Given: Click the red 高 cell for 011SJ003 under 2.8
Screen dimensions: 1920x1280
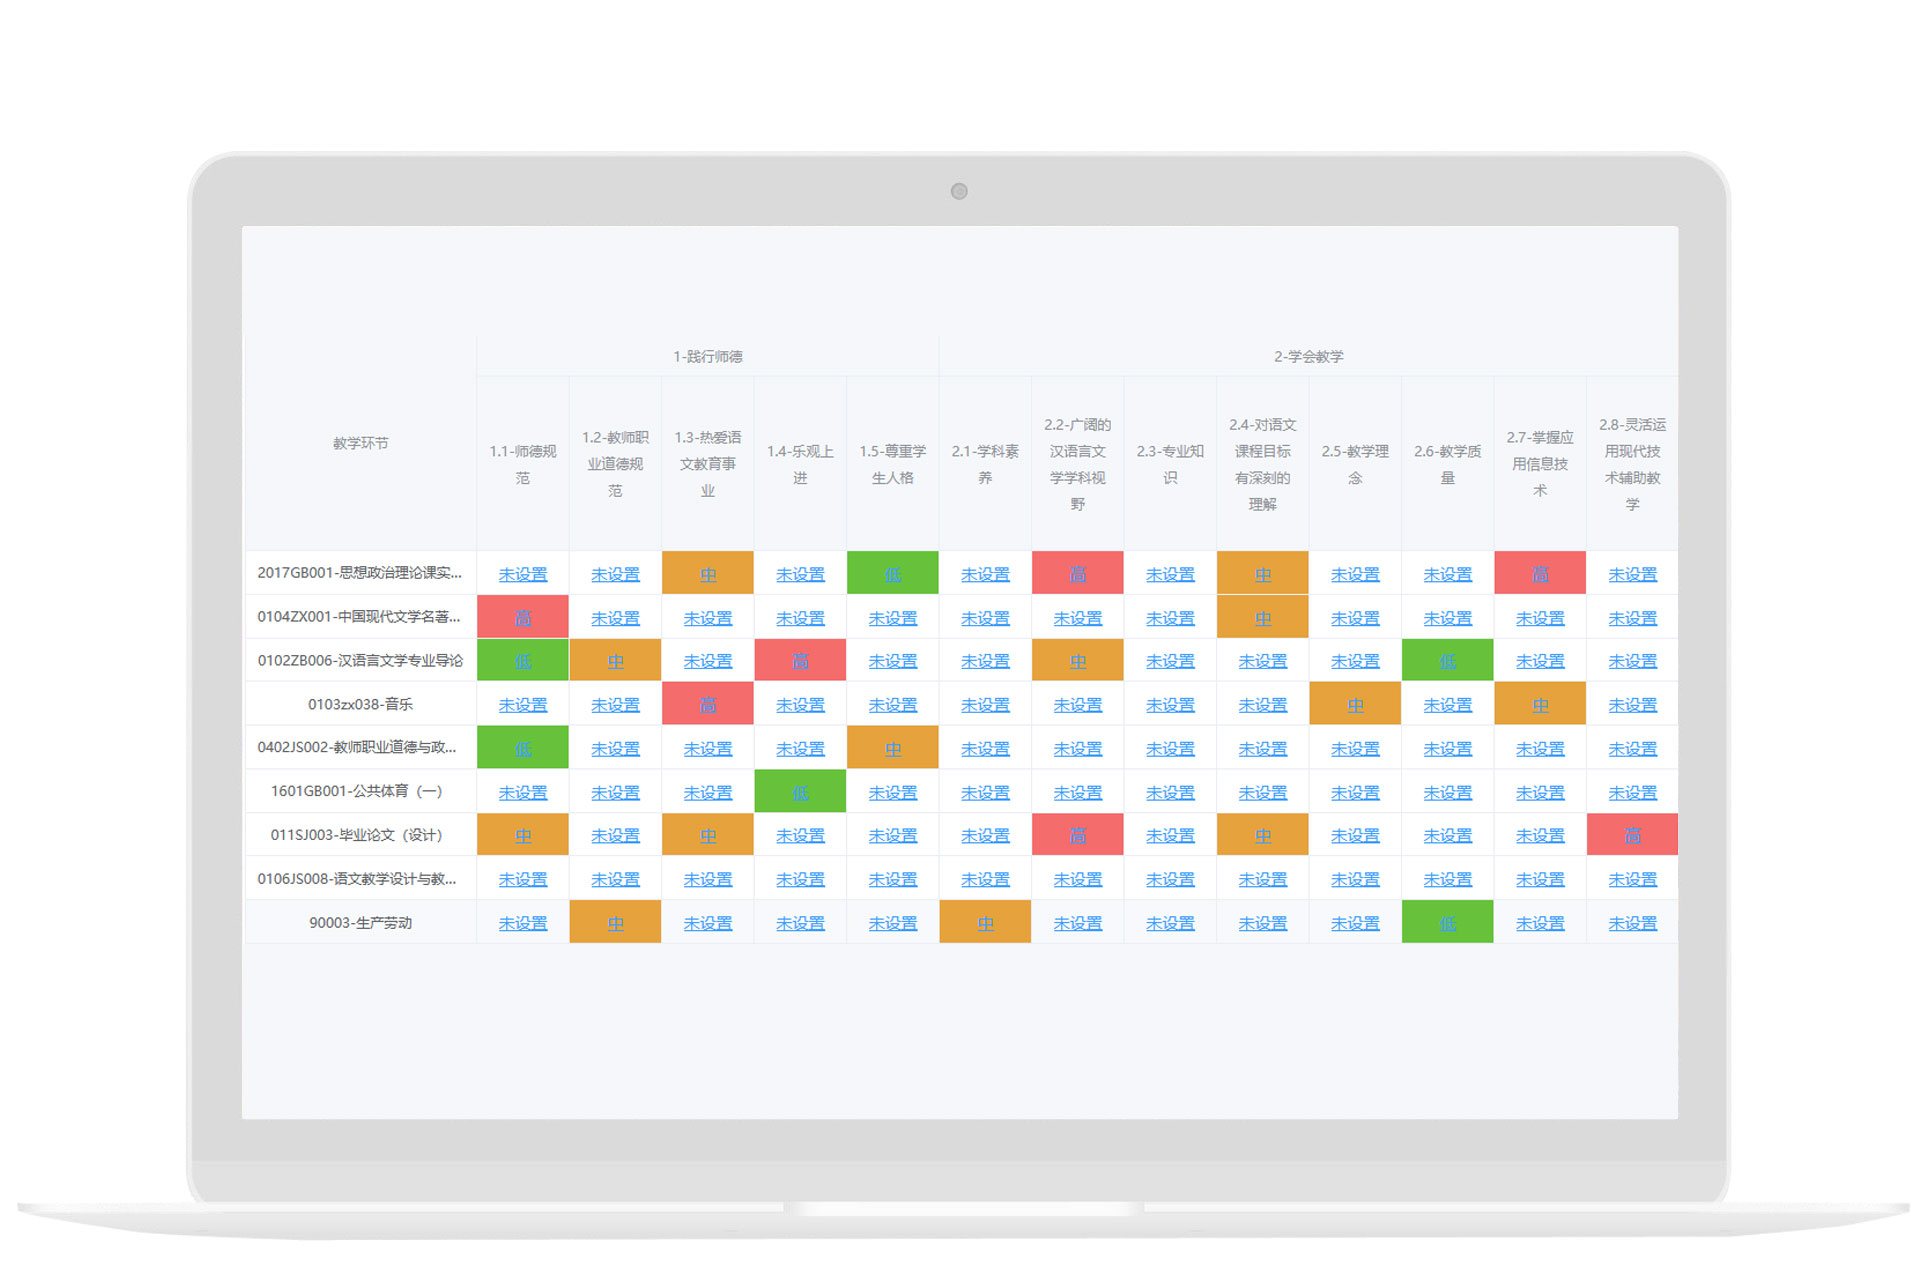Looking at the screenshot, I should (1632, 835).
